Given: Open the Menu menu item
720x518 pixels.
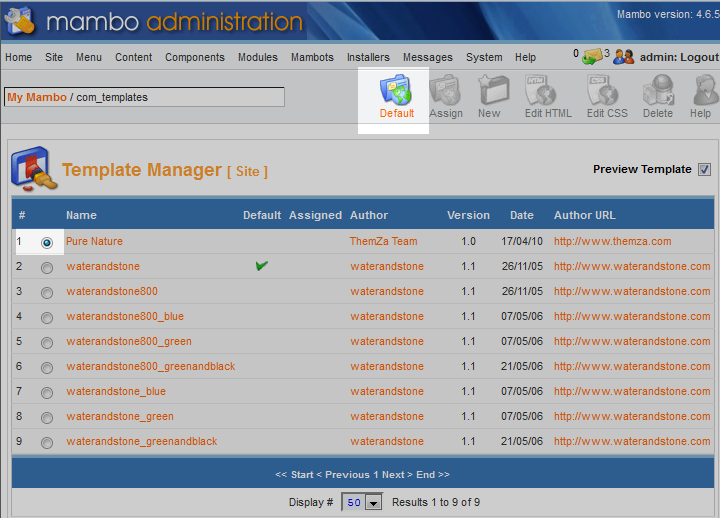Looking at the screenshot, I should point(89,57).
